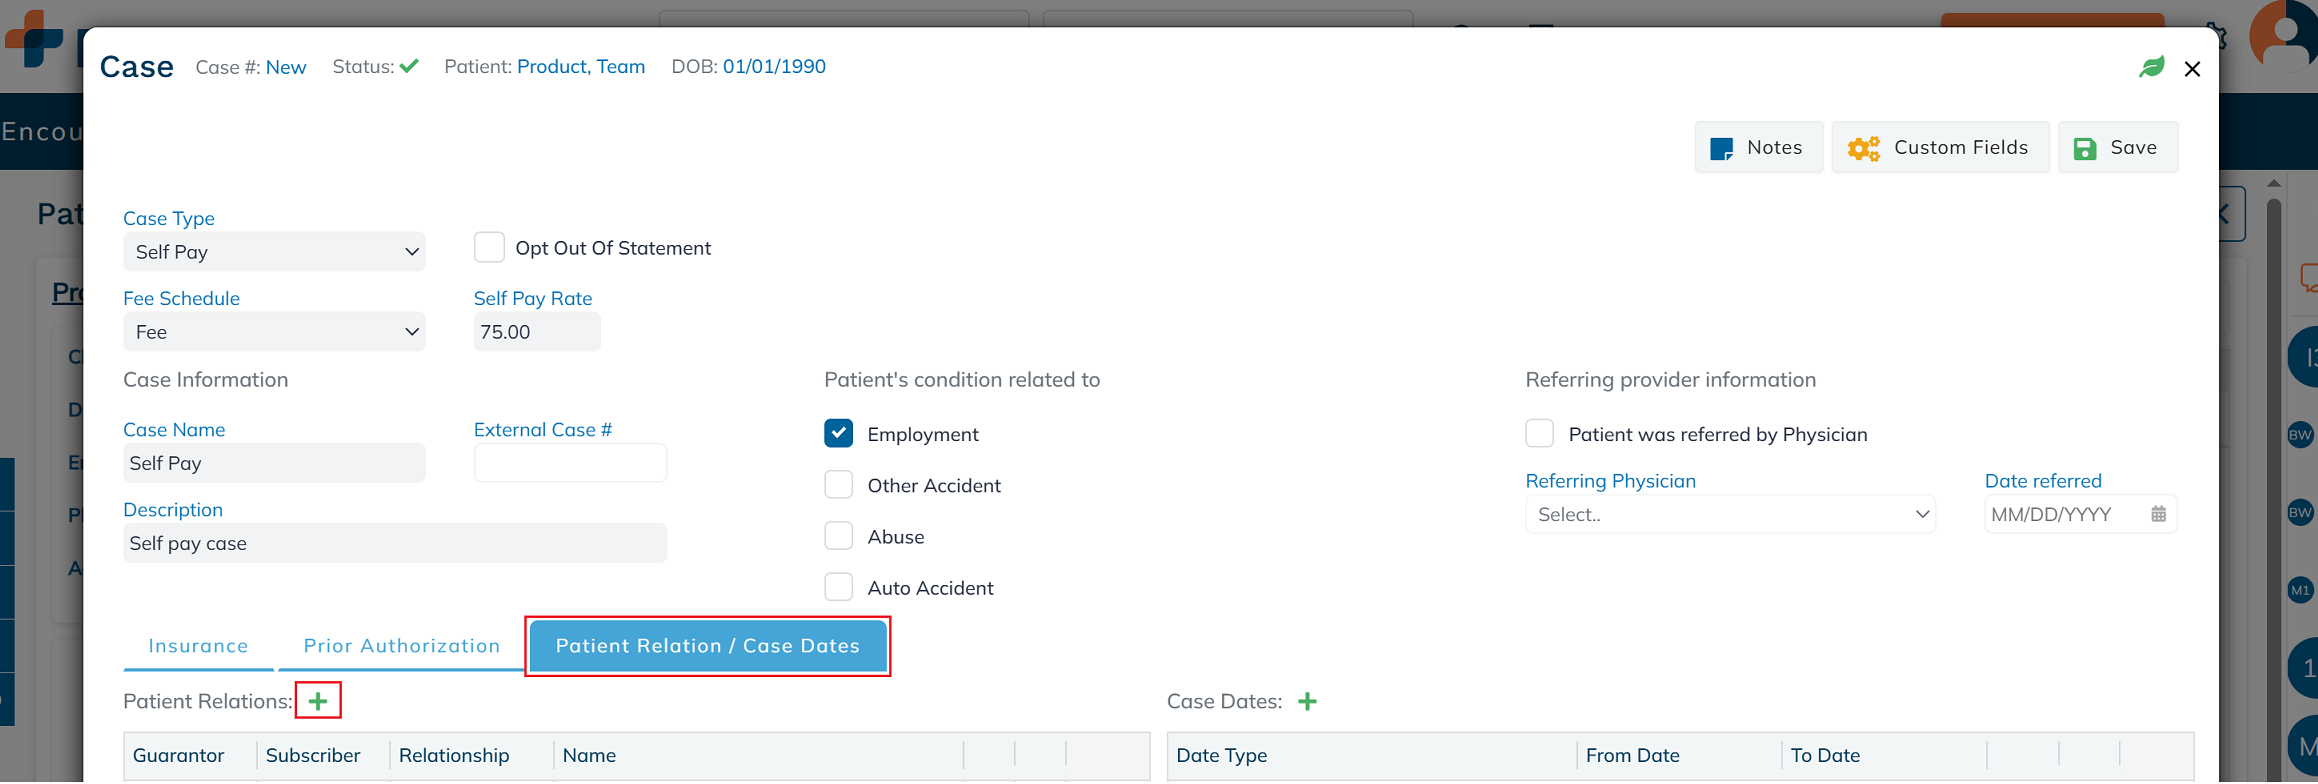Close the Case dialog
Screen dimensions: 2318x784
2192,69
